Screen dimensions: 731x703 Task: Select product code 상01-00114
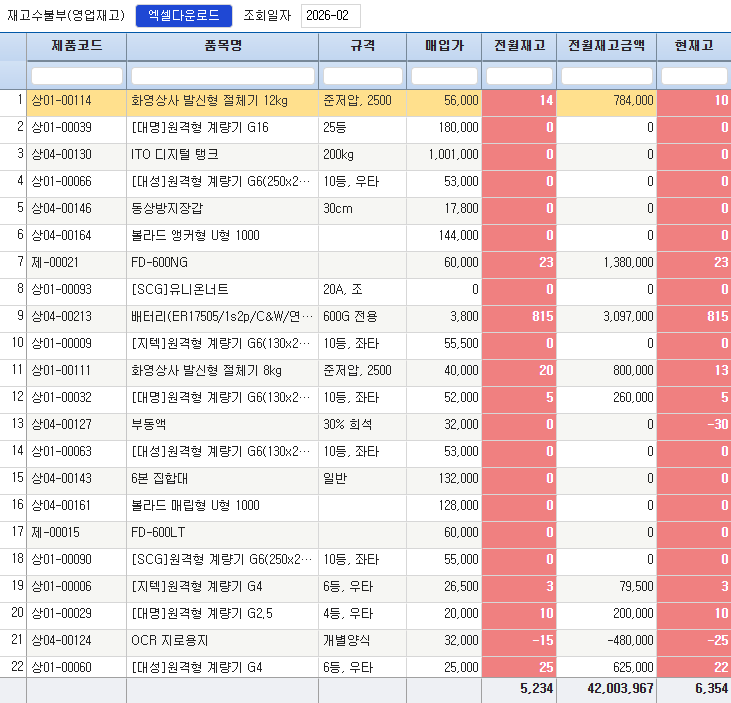click(62, 101)
